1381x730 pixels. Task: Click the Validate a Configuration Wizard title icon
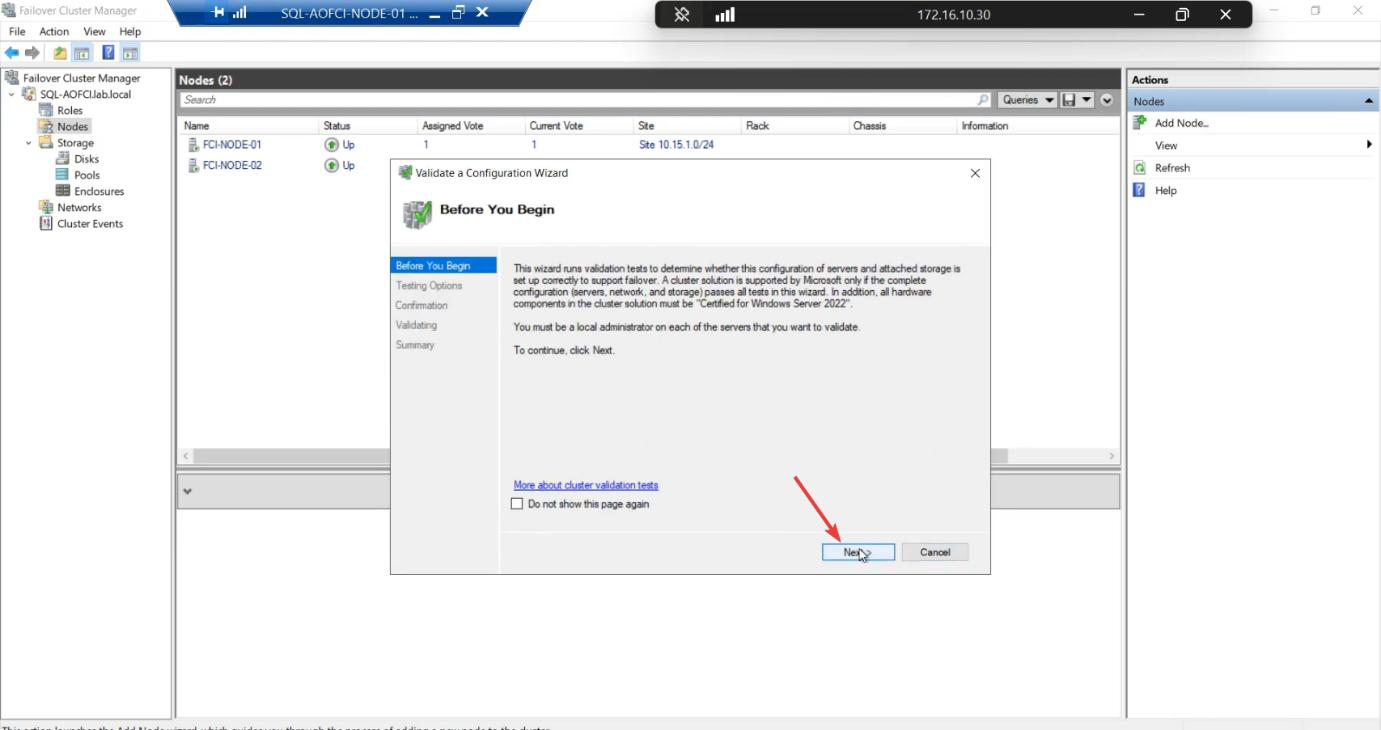[x=405, y=173]
